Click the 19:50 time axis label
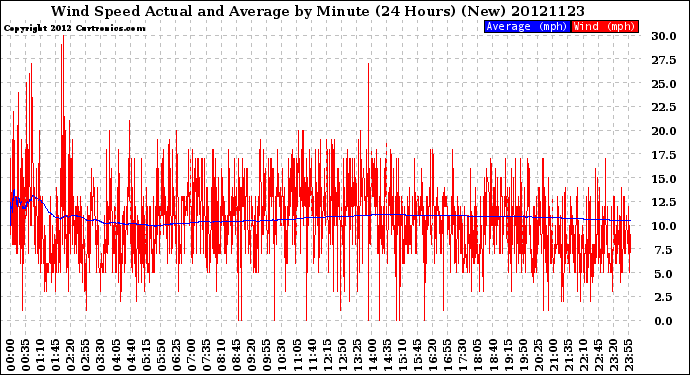The height and width of the screenshot is (375, 690). 523,355
